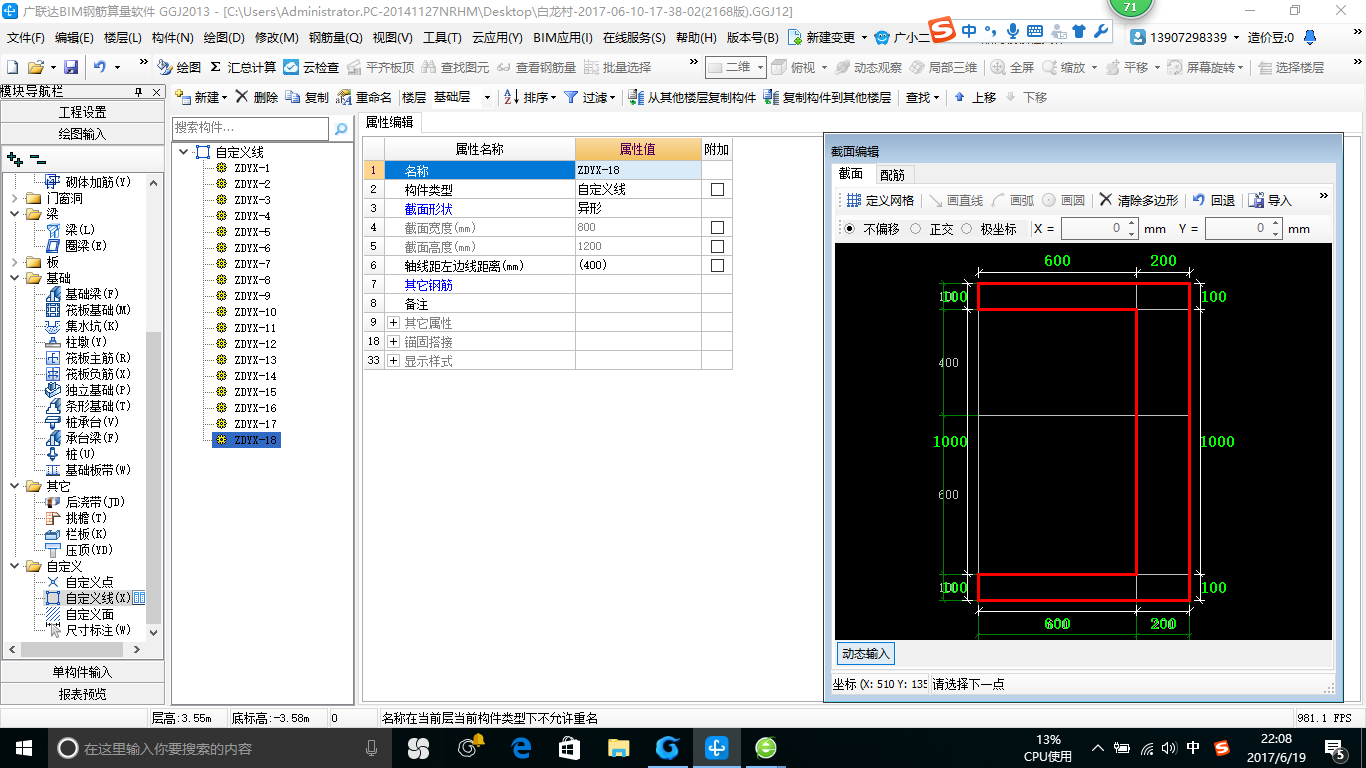The width and height of the screenshot is (1366, 768).
Task: Click search magnifier beside 搜索构件 box
Action: point(341,128)
